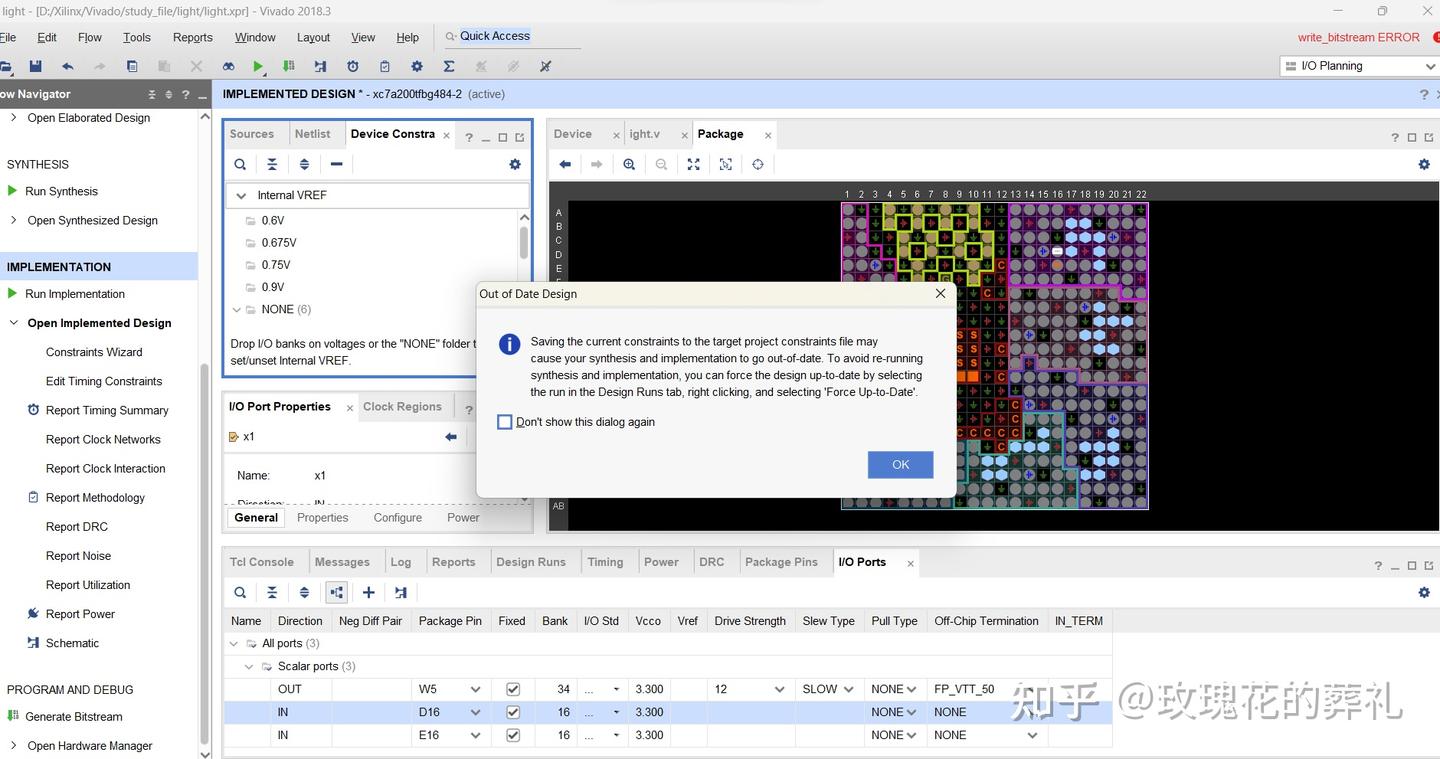Switch to the Tcl Console tab

261,562
